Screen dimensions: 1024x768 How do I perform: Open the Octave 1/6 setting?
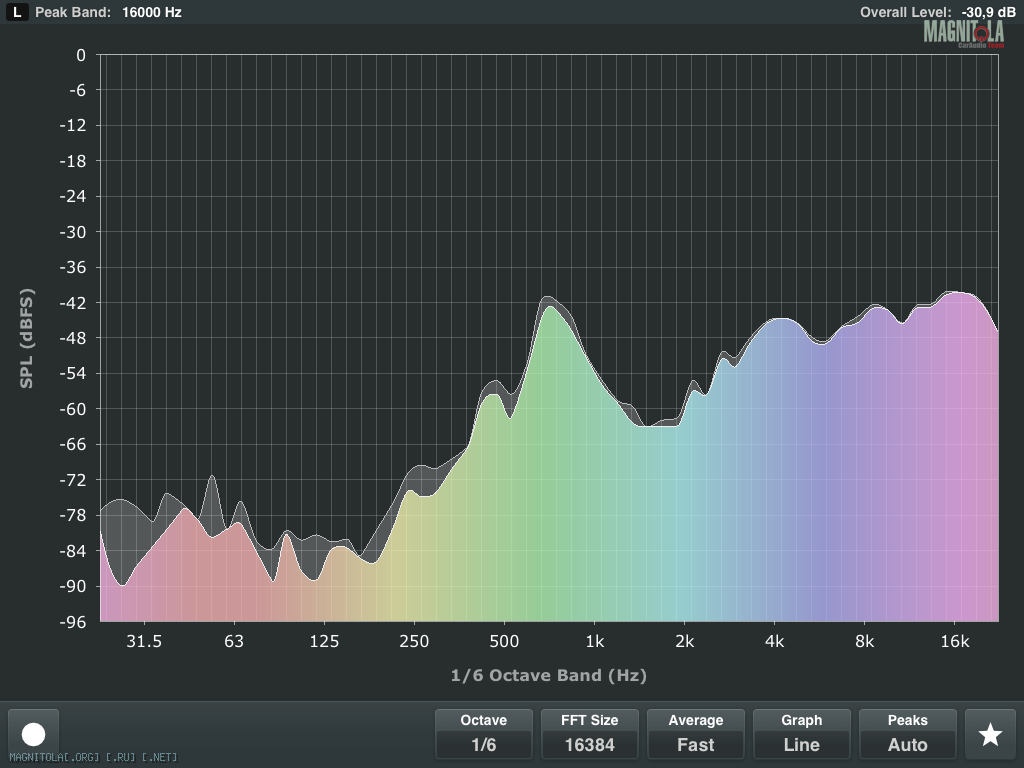pyautogui.click(x=484, y=734)
